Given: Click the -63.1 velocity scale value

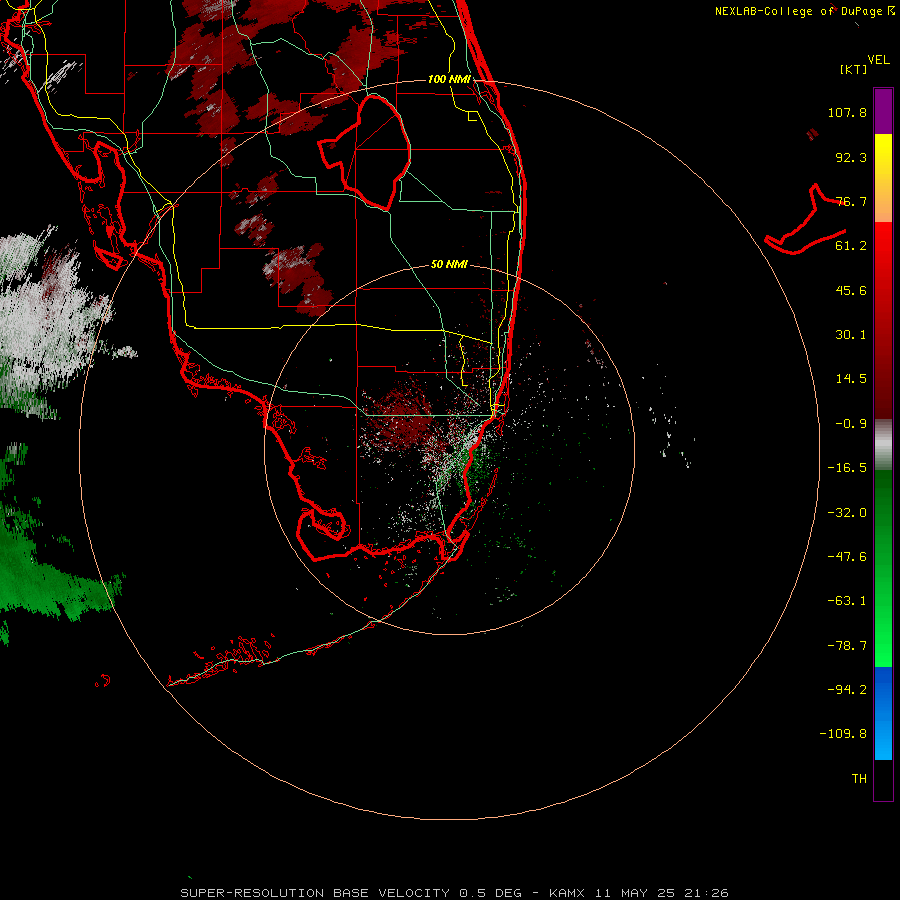Looking at the screenshot, I should pos(847,601).
